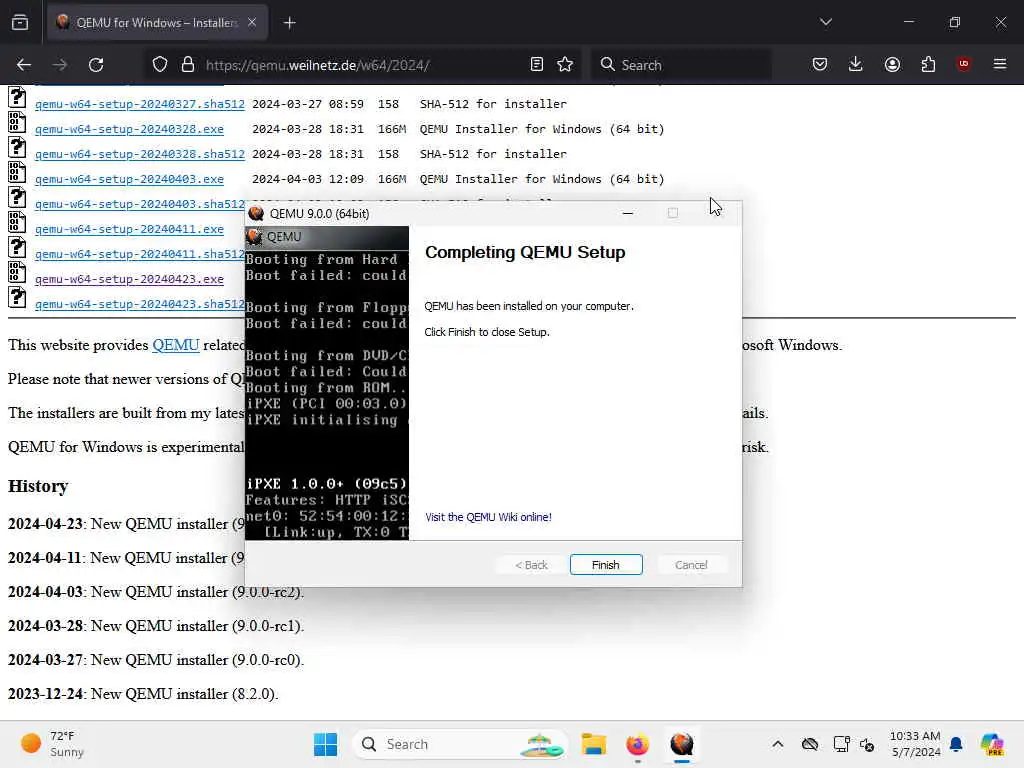This screenshot has width=1024, height=768.
Task: Download qemu-w64-setup-20240403.exe
Action: coord(129,179)
